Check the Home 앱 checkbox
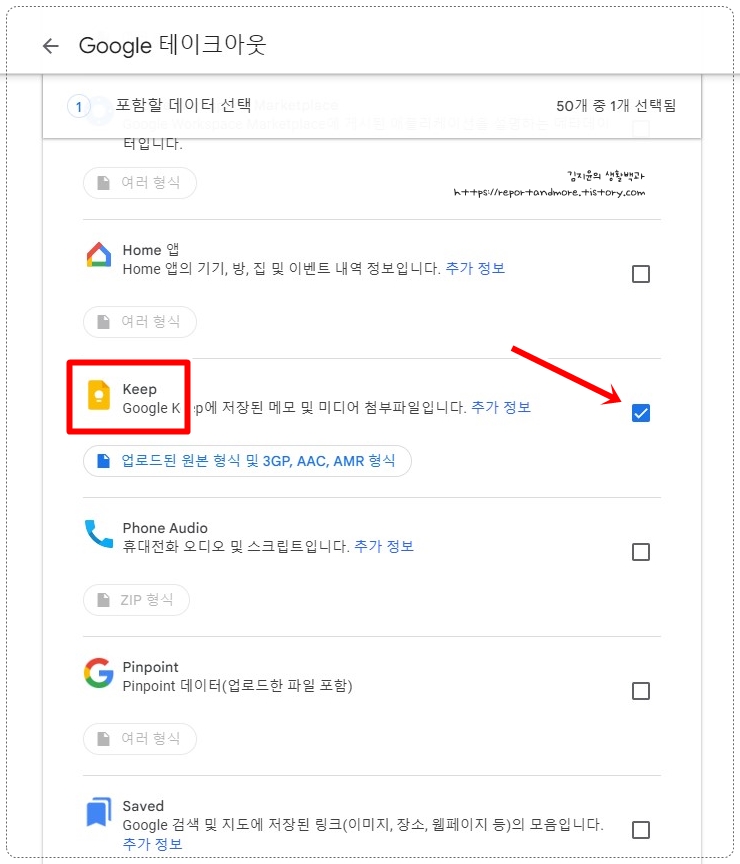The height and width of the screenshot is (864, 740). point(641,274)
